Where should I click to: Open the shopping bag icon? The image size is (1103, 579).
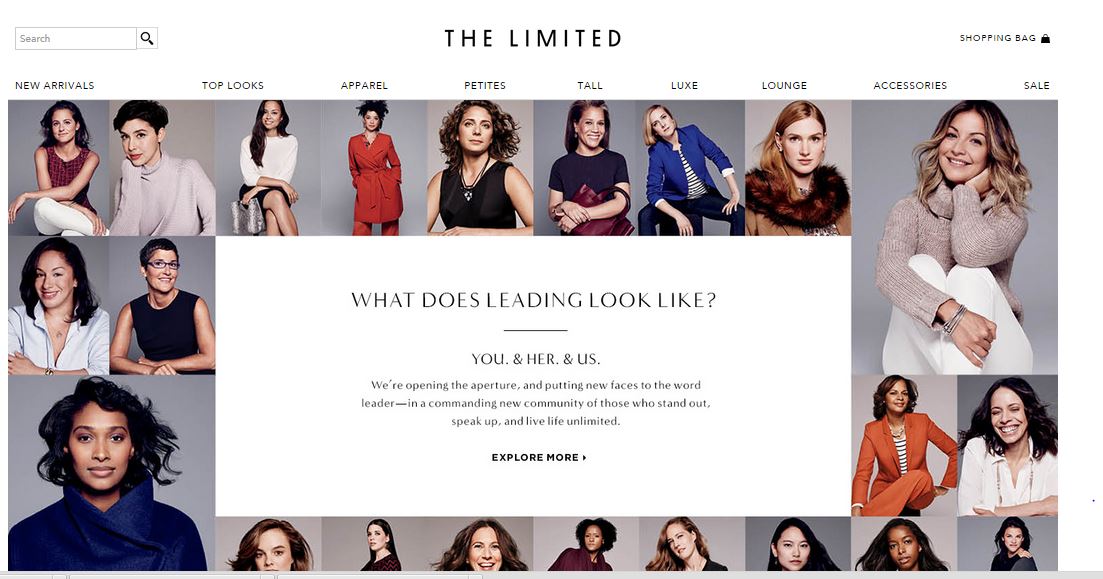(1045, 38)
